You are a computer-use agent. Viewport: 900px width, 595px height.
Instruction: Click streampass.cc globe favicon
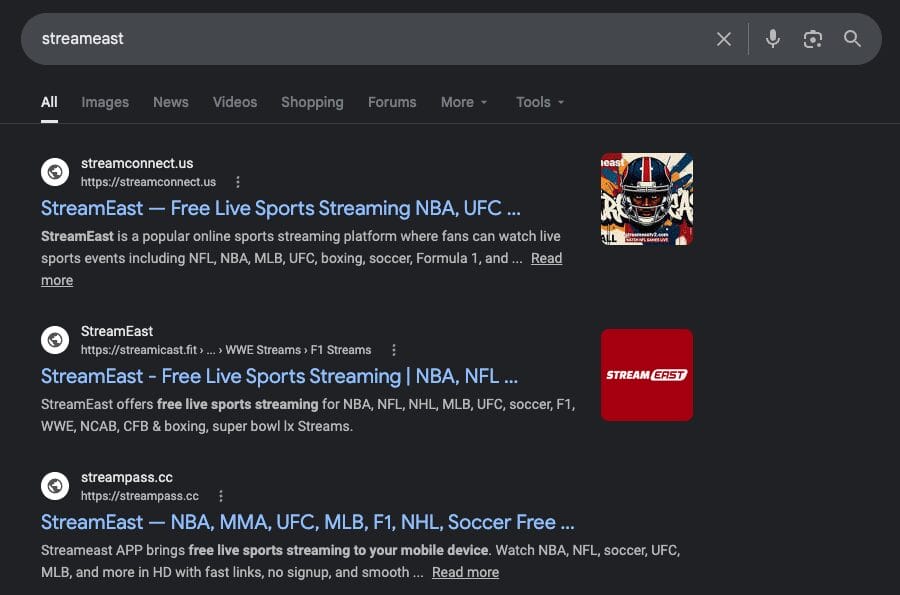tap(55, 486)
